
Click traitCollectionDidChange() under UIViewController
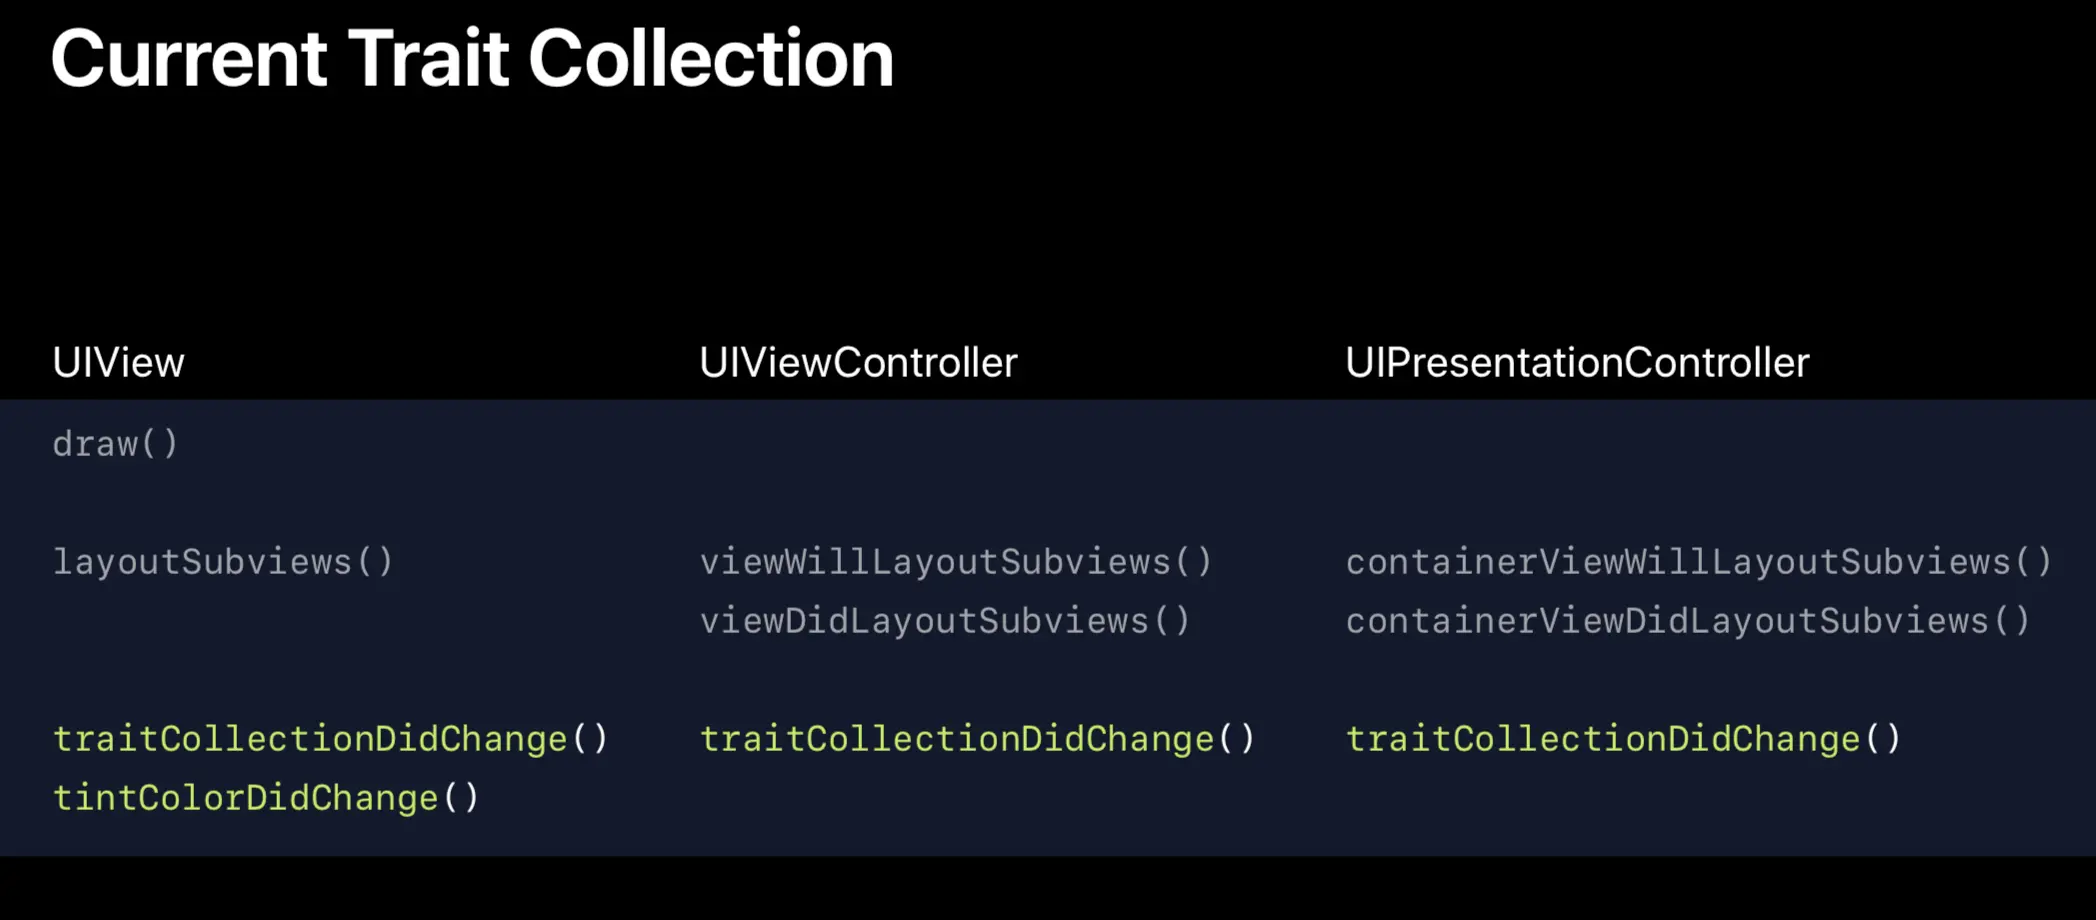click(977, 739)
